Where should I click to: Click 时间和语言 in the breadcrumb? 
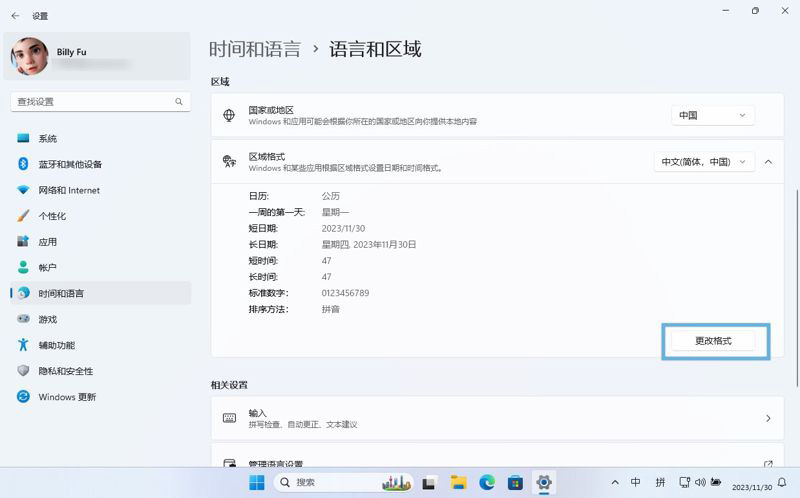click(x=254, y=49)
